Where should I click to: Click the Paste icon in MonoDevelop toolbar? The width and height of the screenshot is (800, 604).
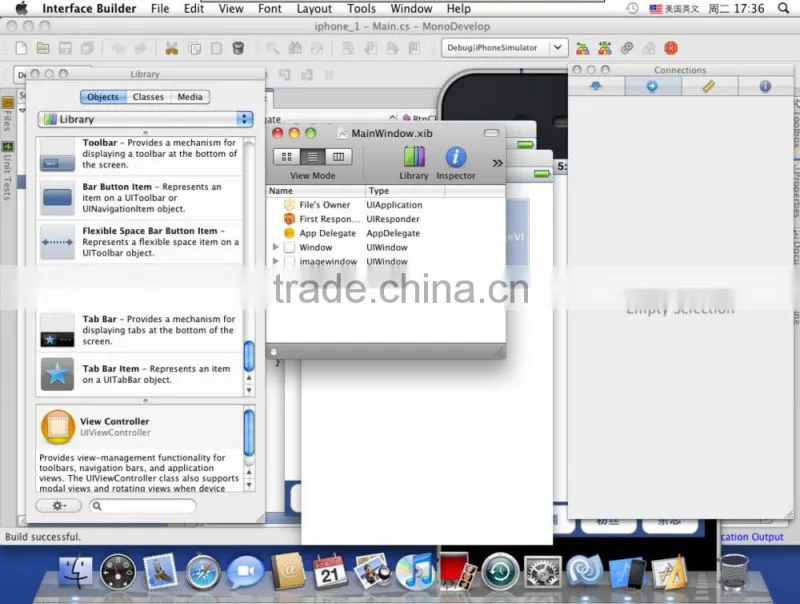[216, 48]
